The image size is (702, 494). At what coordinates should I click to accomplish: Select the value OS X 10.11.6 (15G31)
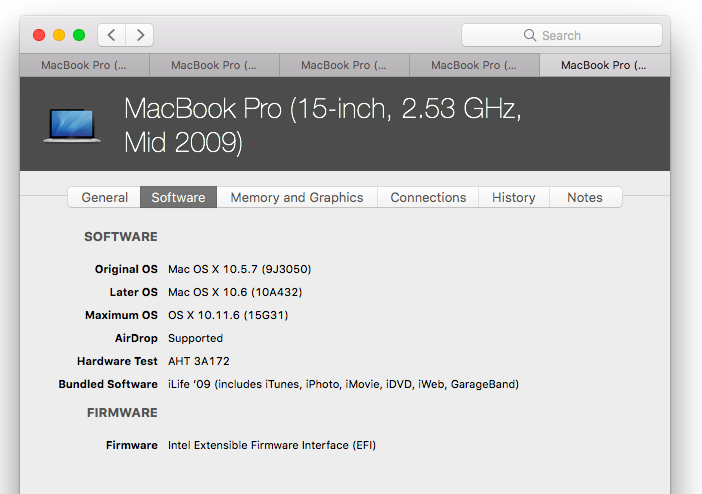coord(228,315)
